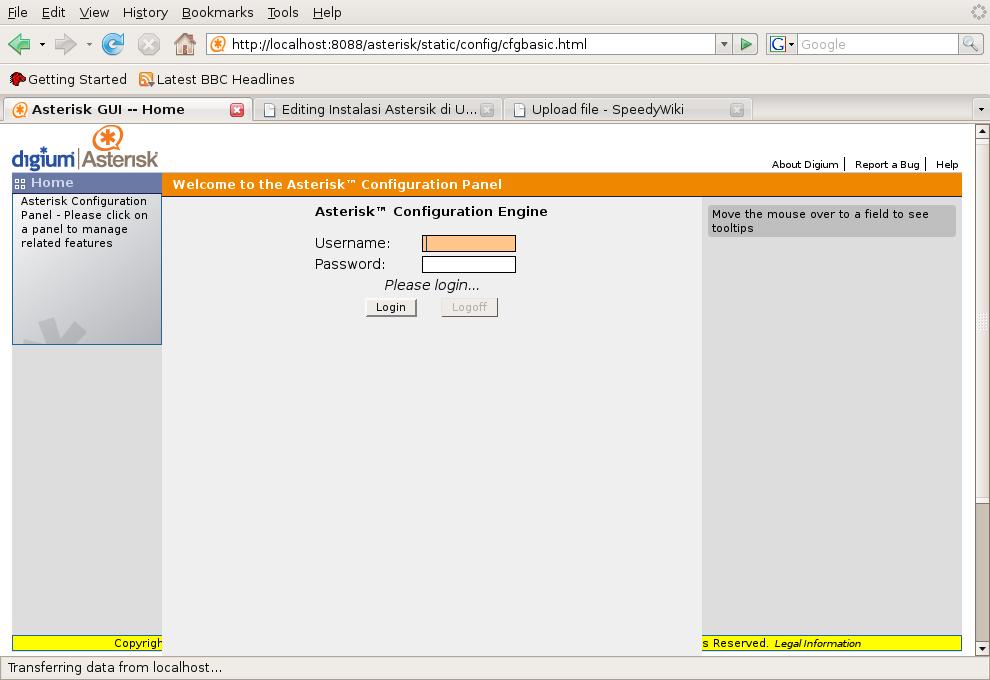Image resolution: width=990 pixels, height=680 pixels.
Task: Switch to Upload file - SpeedyWiki tab
Action: (607, 109)
